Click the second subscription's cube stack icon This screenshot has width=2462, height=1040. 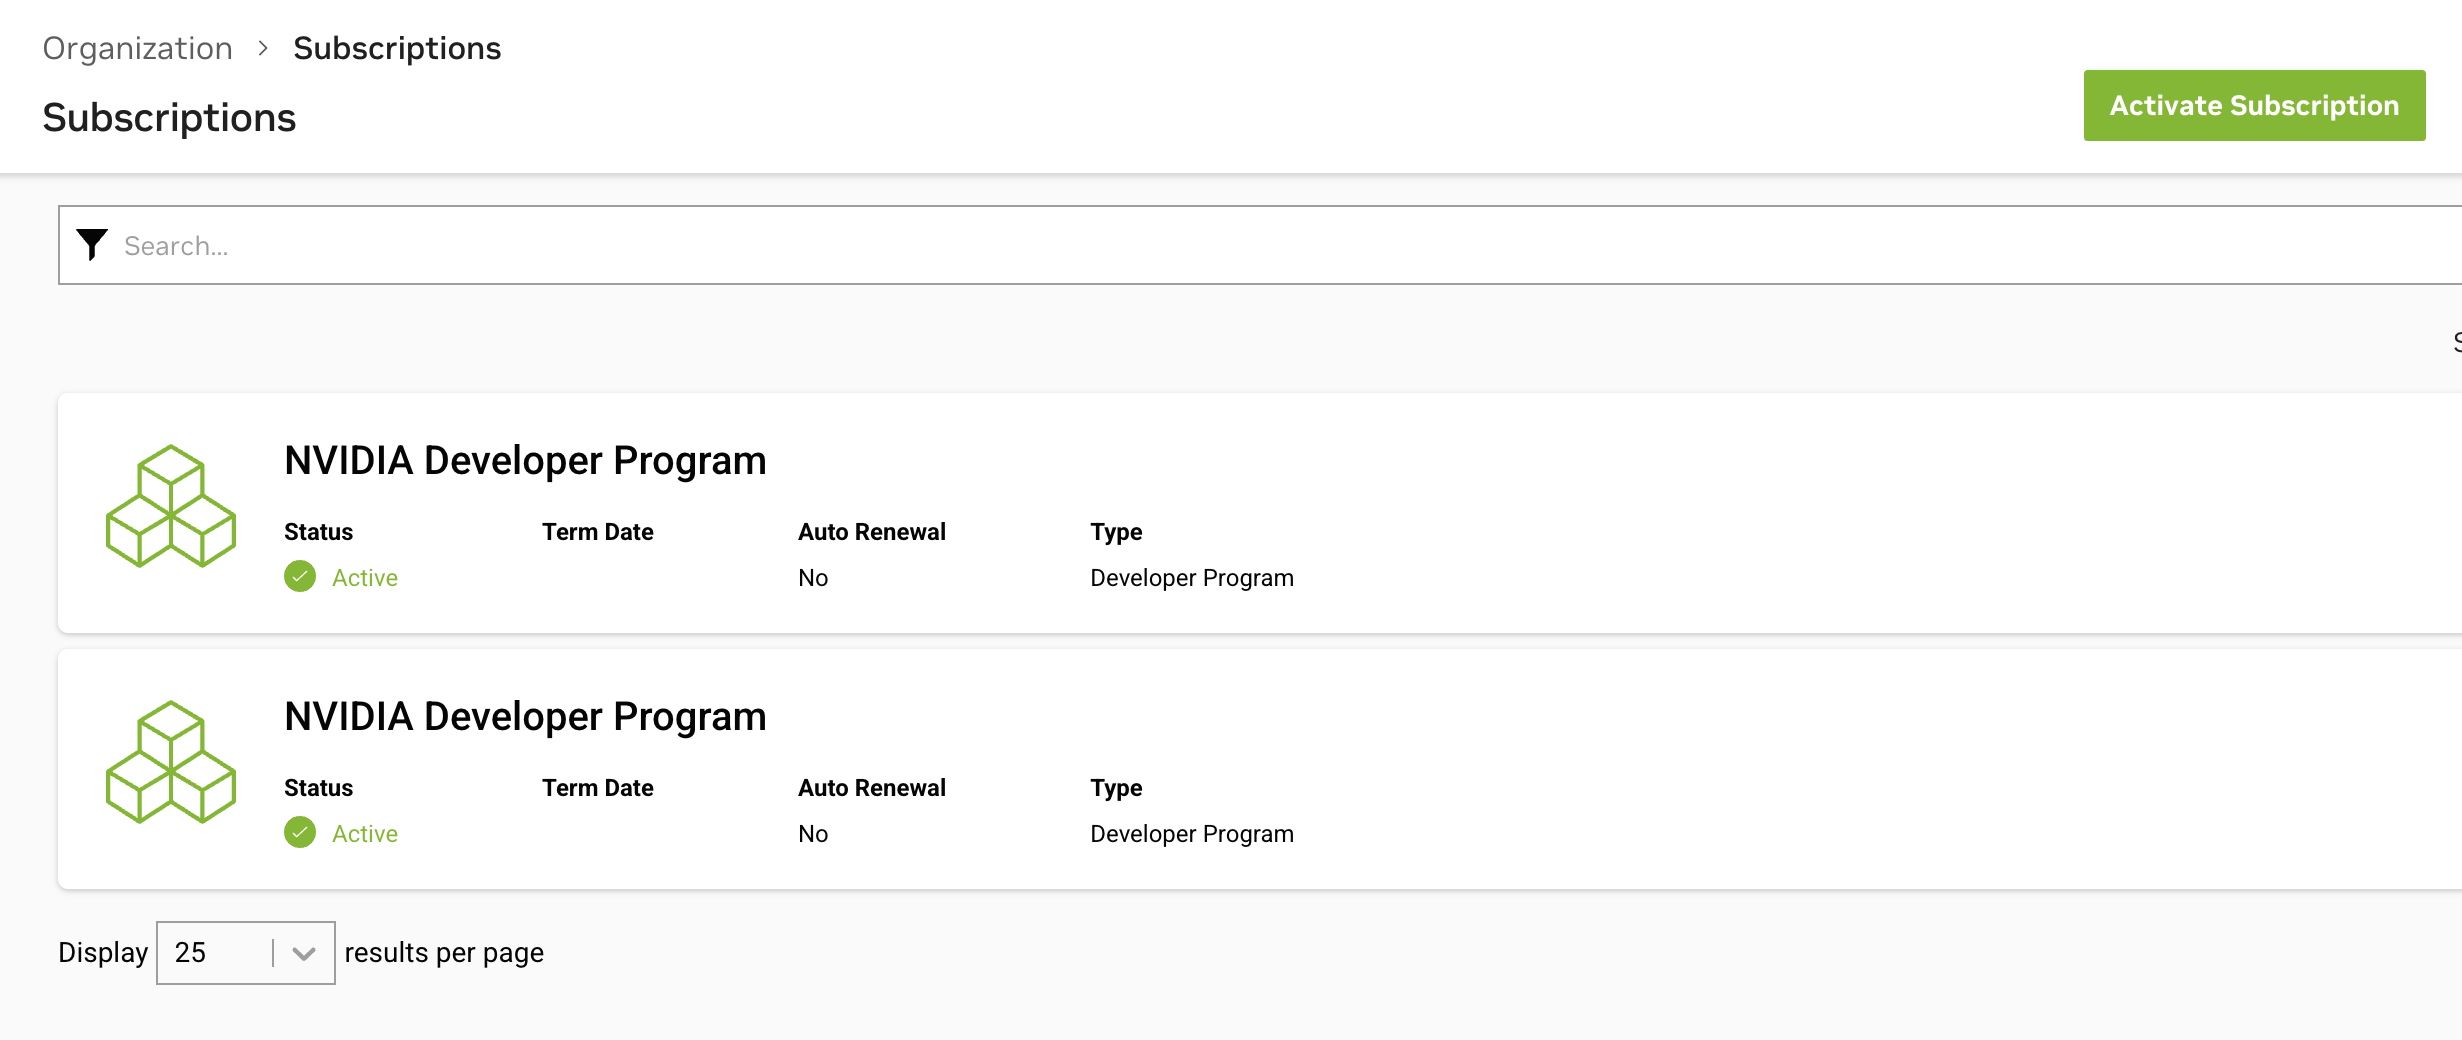click(171, 762)
